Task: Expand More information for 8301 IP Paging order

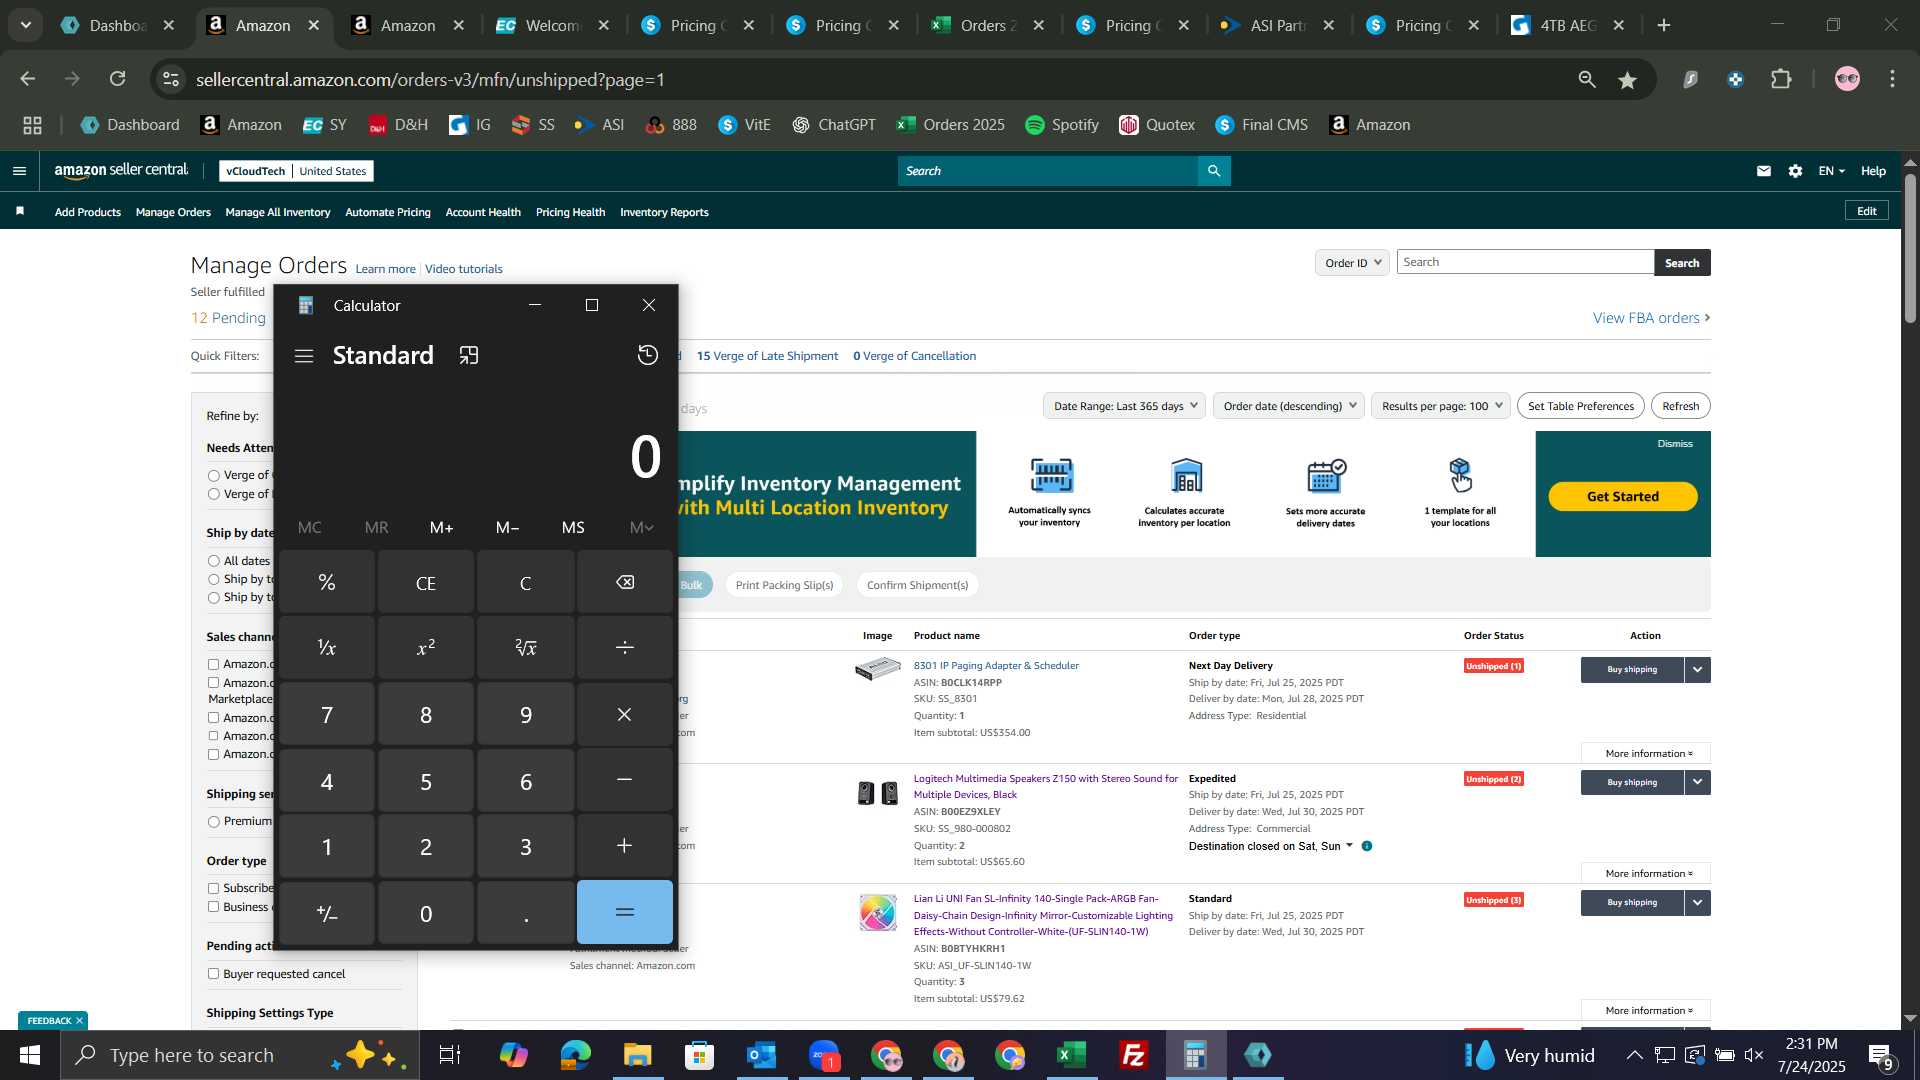Action: point(1646,754)
